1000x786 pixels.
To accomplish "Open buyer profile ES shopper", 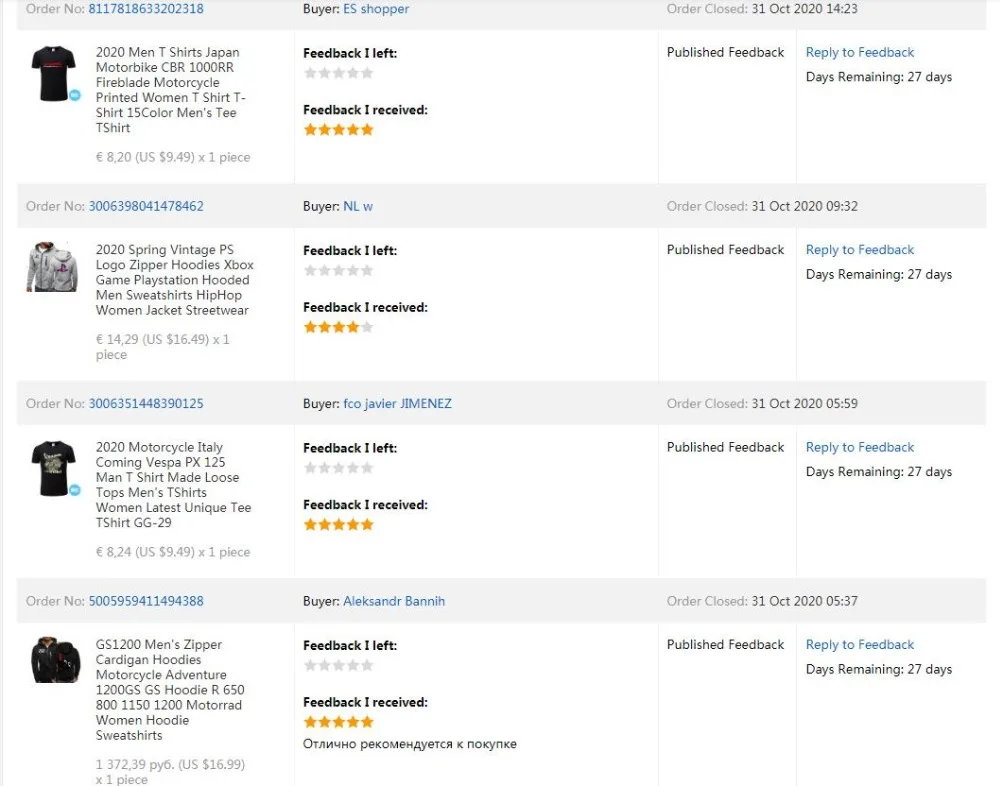I will pos(376,9).
